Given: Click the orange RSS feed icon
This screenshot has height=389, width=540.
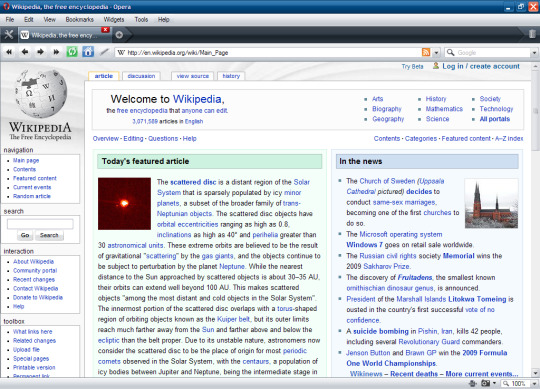Looking at the screenshot, I should point(426,52).
